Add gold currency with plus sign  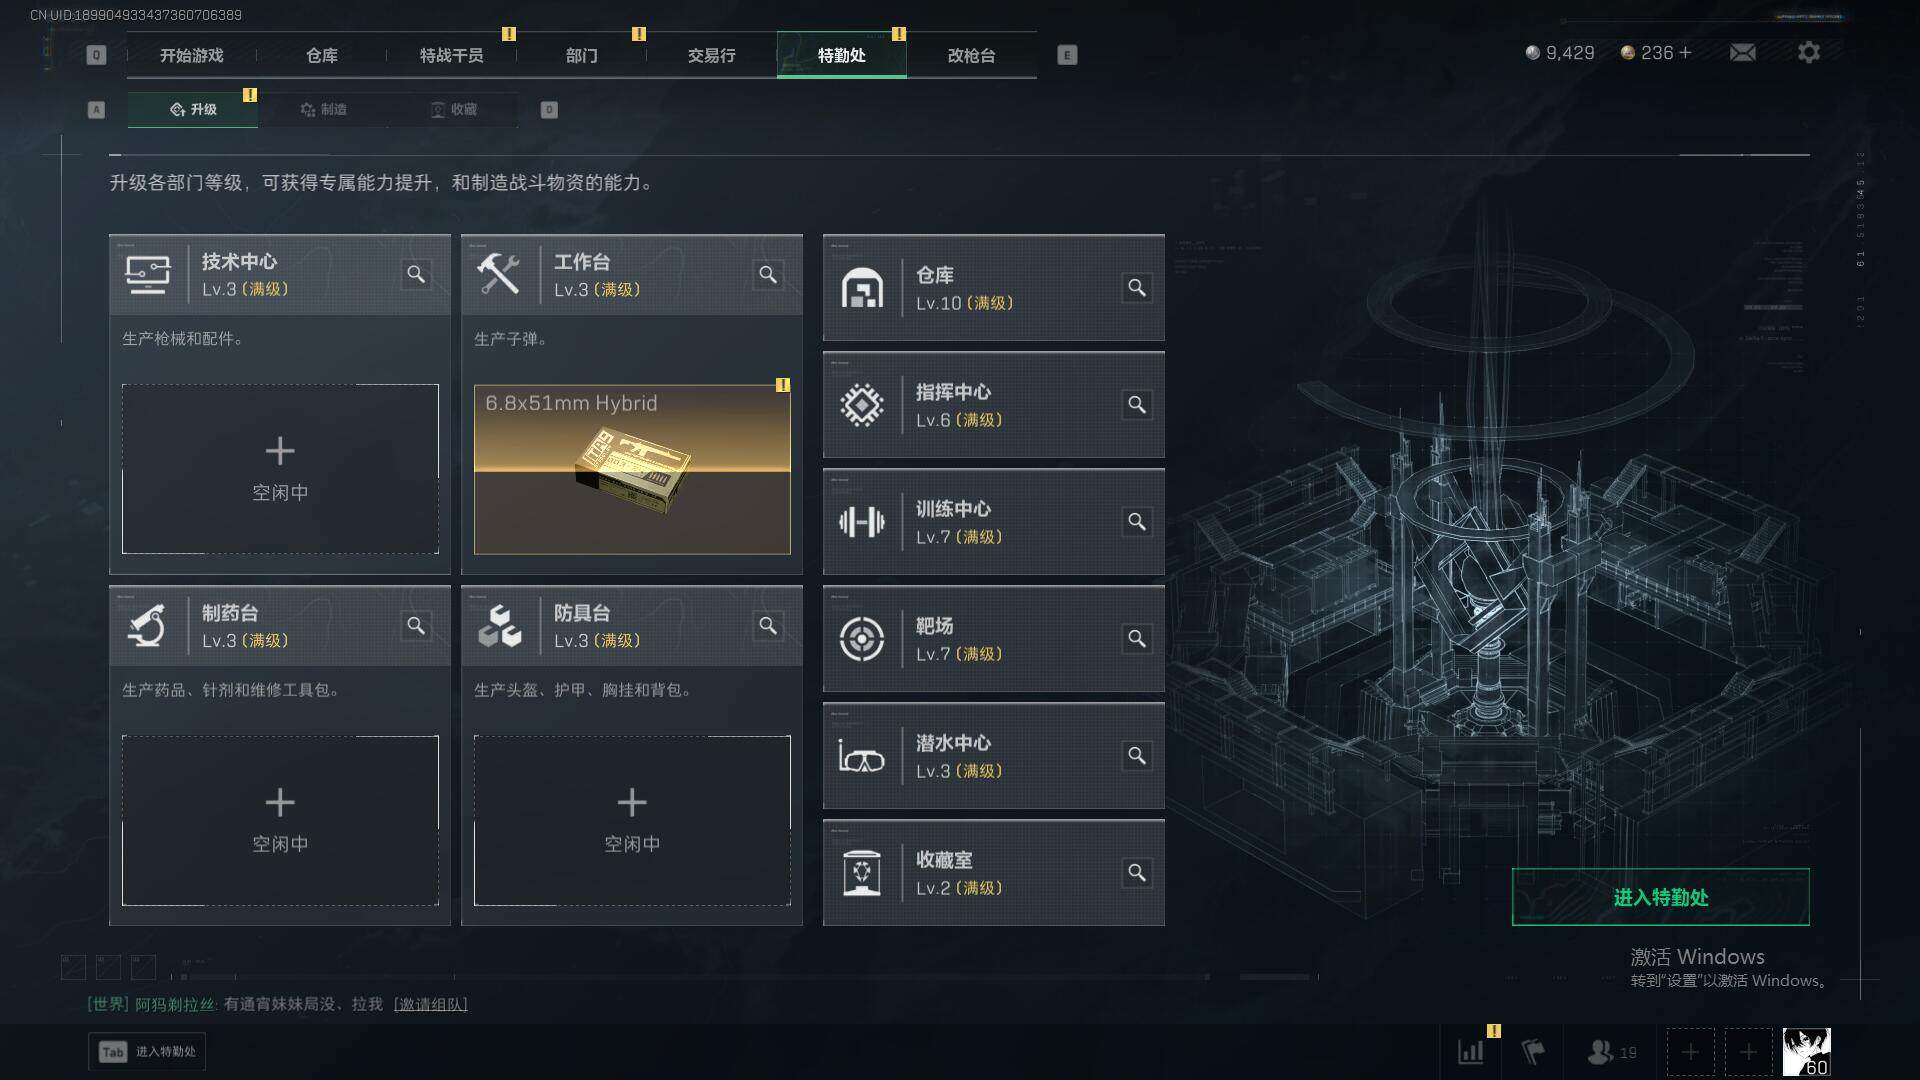[x=1686, y=53]
